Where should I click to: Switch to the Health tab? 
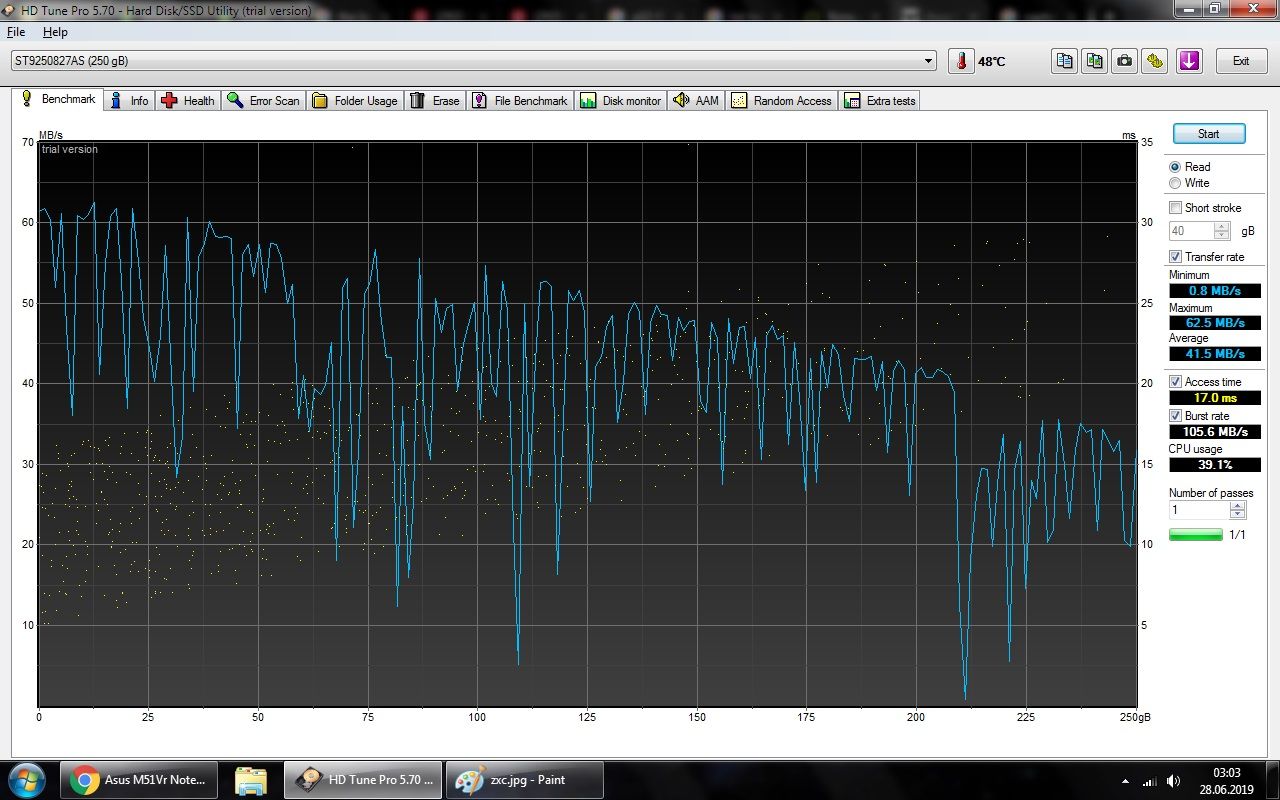point(189,100)
